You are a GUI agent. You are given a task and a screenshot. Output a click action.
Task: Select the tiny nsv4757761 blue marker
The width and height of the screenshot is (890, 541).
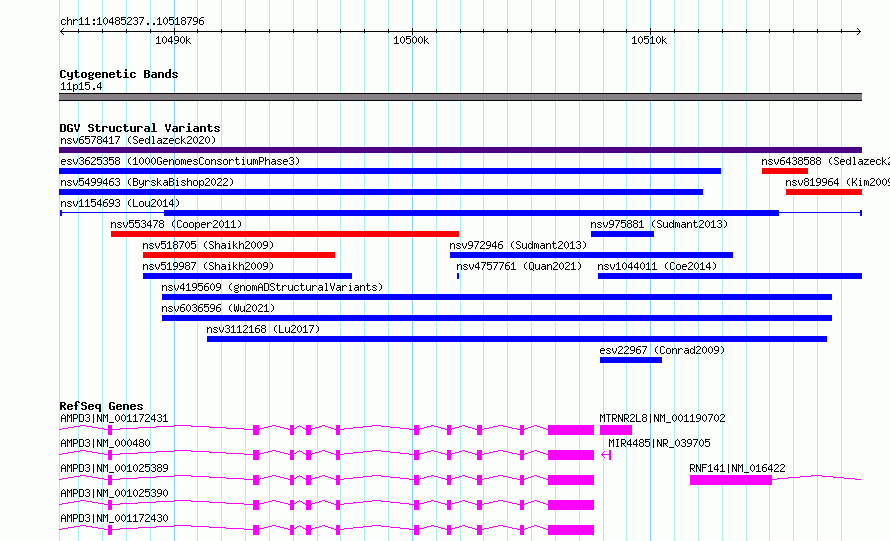pos(458,276)
